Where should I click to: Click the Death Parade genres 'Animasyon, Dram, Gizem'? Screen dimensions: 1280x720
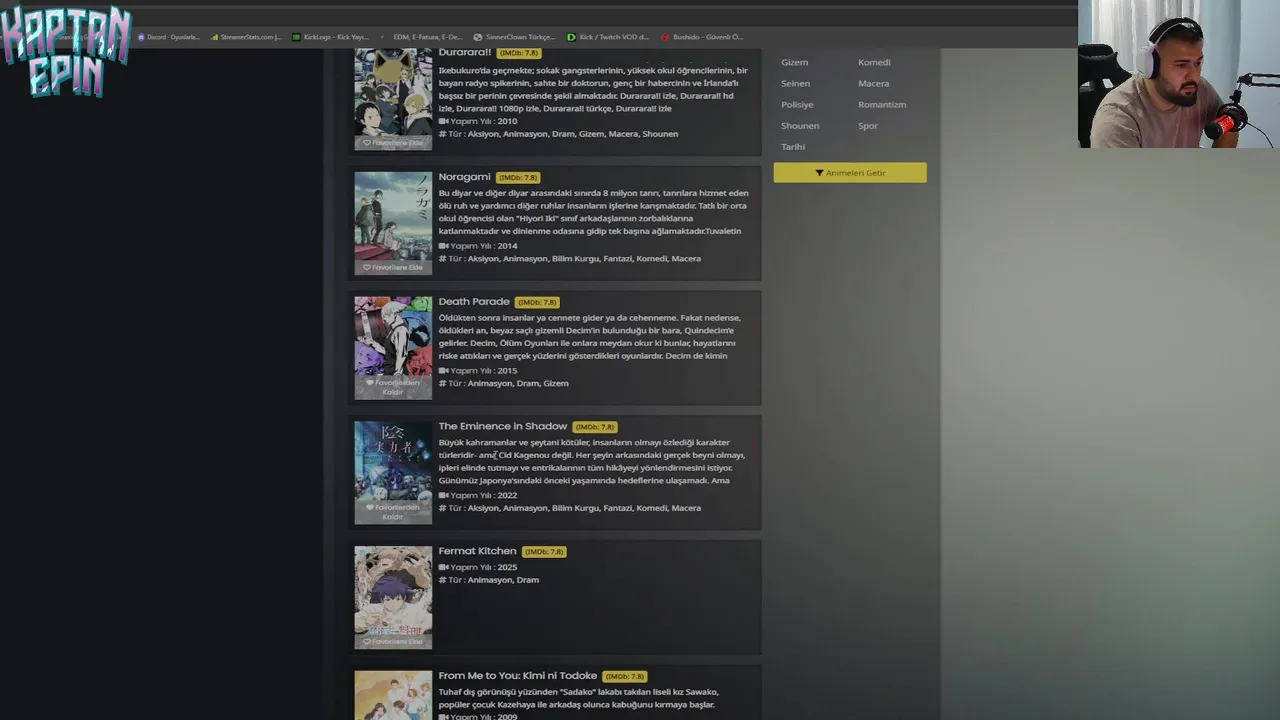click(x=518, y=383)
